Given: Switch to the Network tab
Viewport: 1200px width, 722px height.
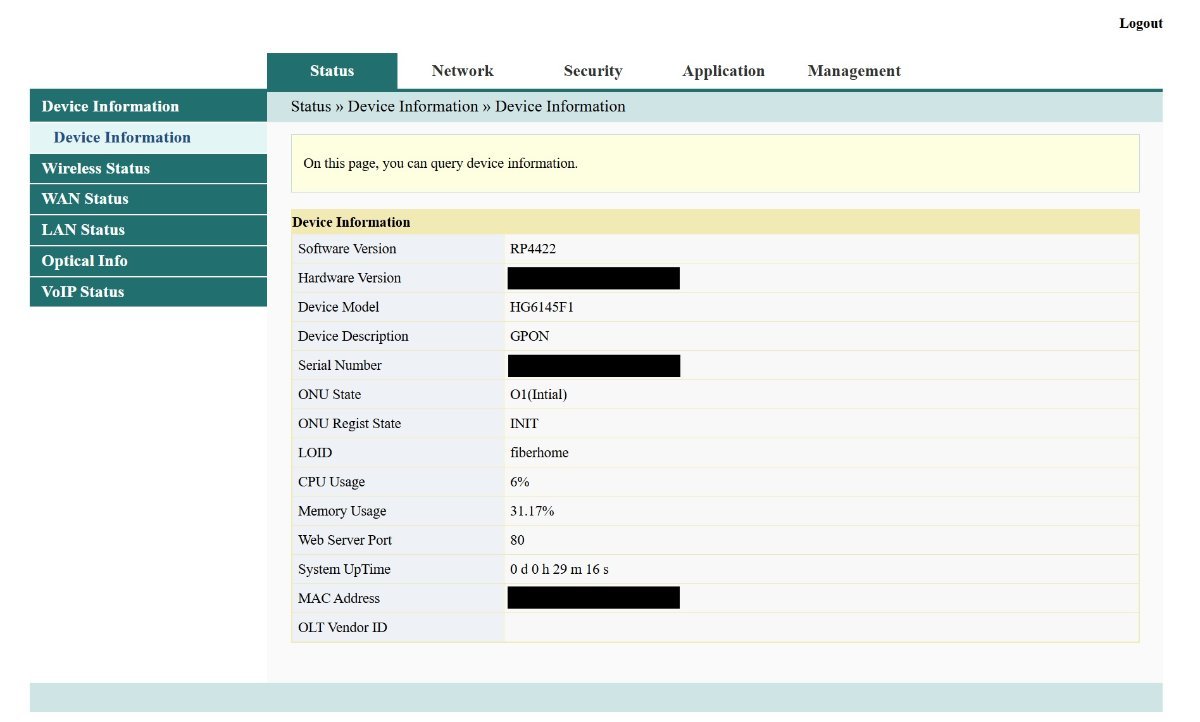Looking at the screenshot, I should tap(462, 71).
